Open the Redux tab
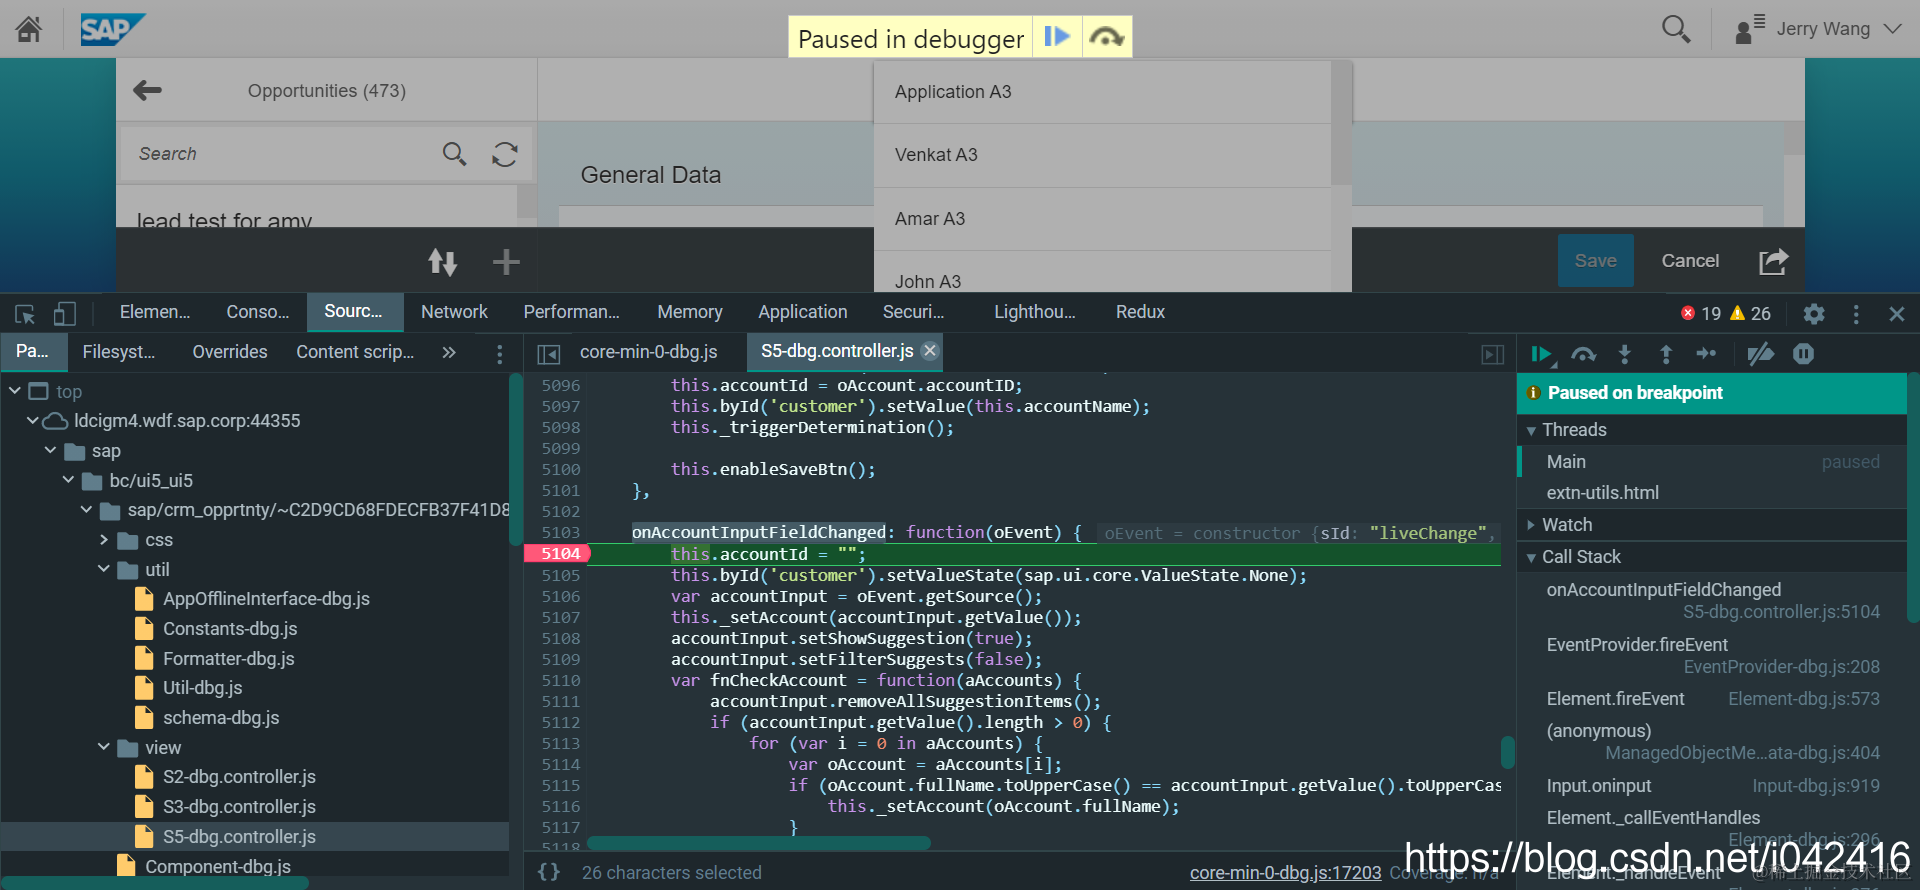This screenshot has width=1920, height=890. click(x=1140, y=312)
